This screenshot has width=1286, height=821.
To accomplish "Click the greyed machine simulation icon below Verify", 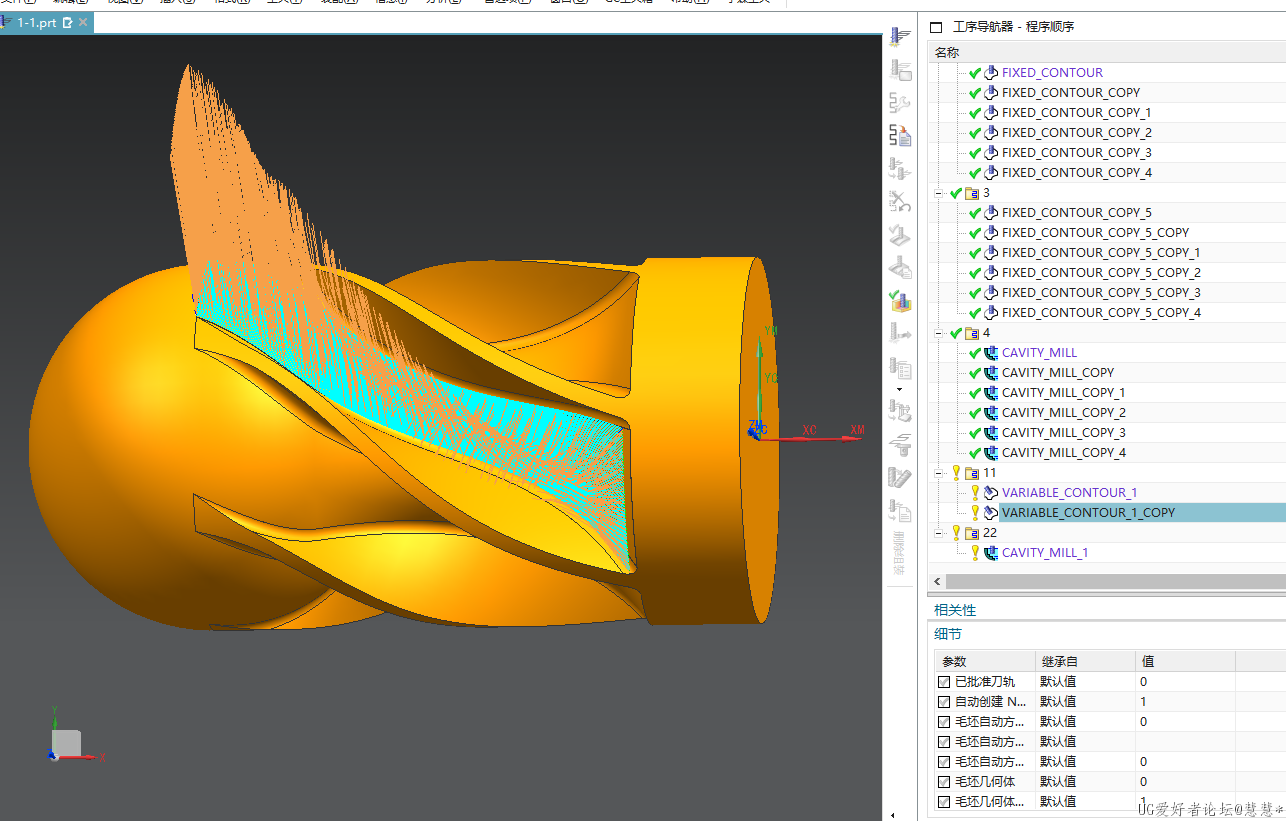I will 900,333.
